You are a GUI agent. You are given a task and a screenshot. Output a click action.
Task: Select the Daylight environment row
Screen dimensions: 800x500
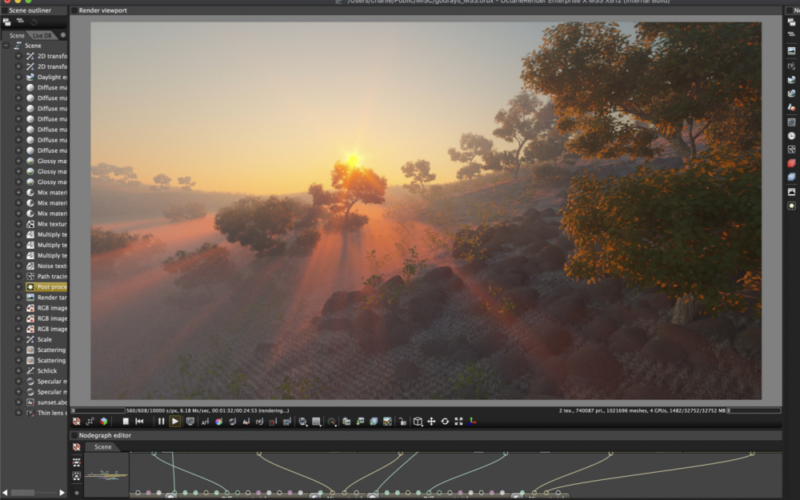coord(46,77)
